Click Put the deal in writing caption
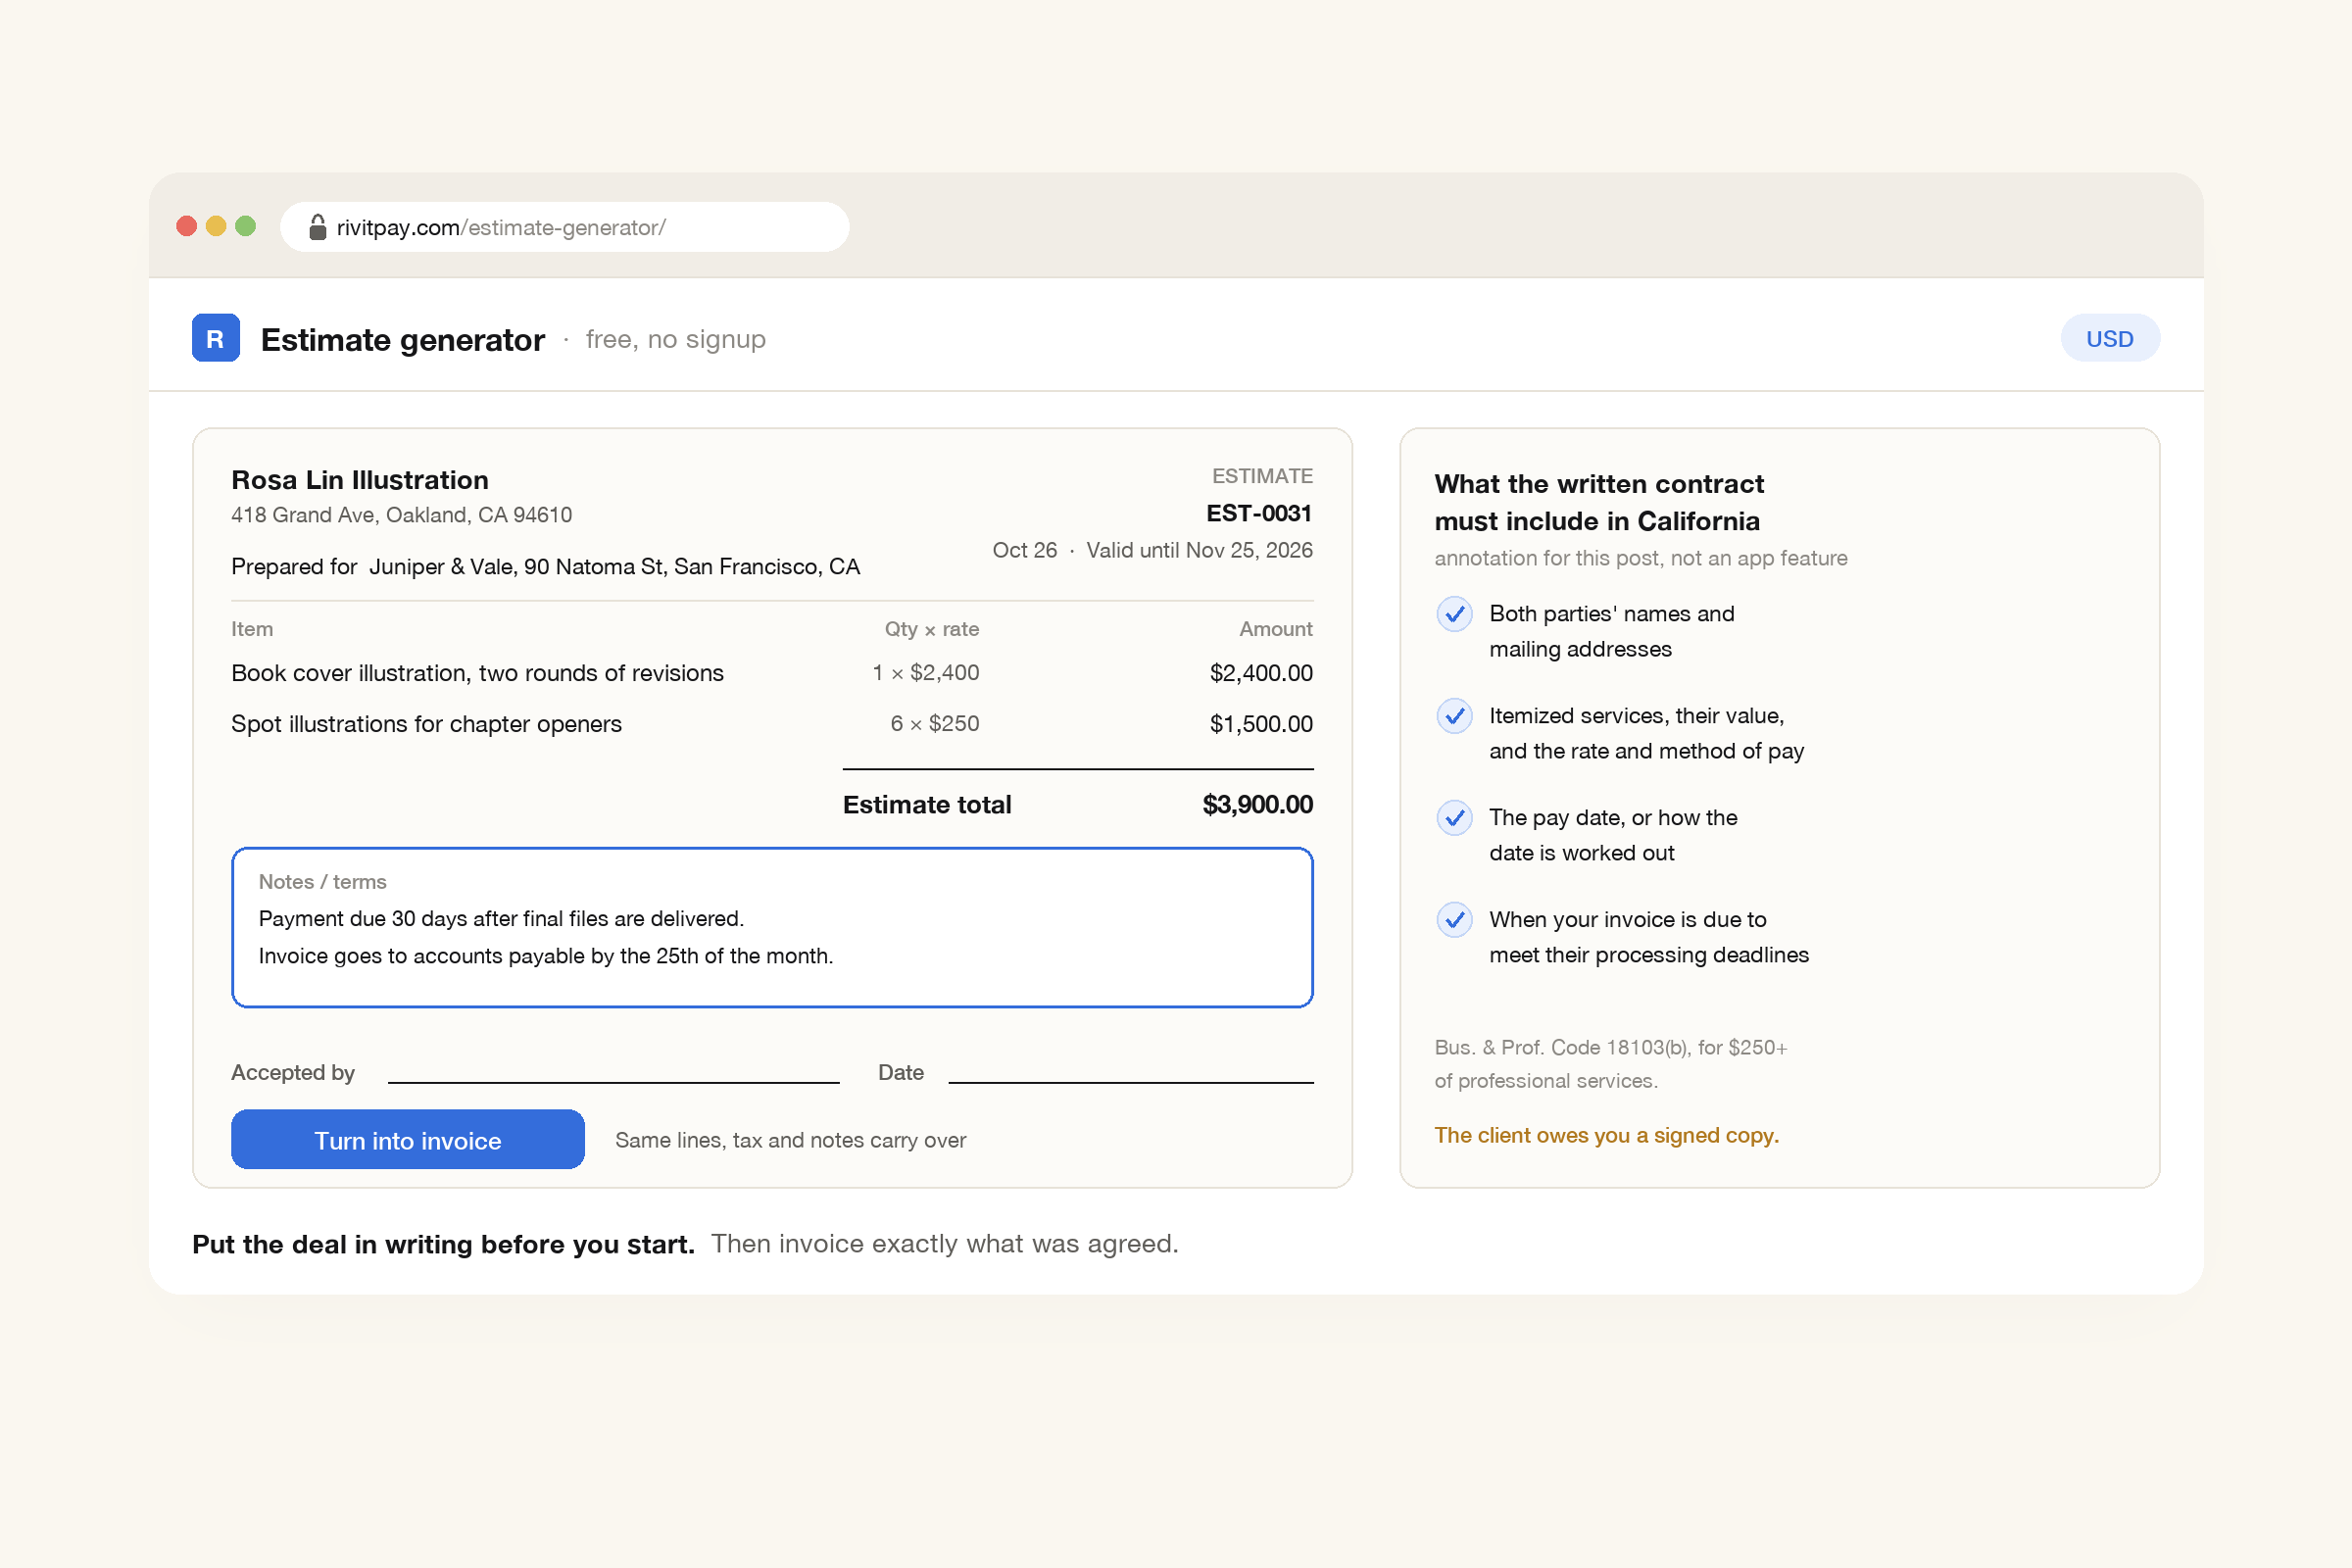Image resolution: width=2352 pixels, height=1568 pixels. (x=443, y=1244)
